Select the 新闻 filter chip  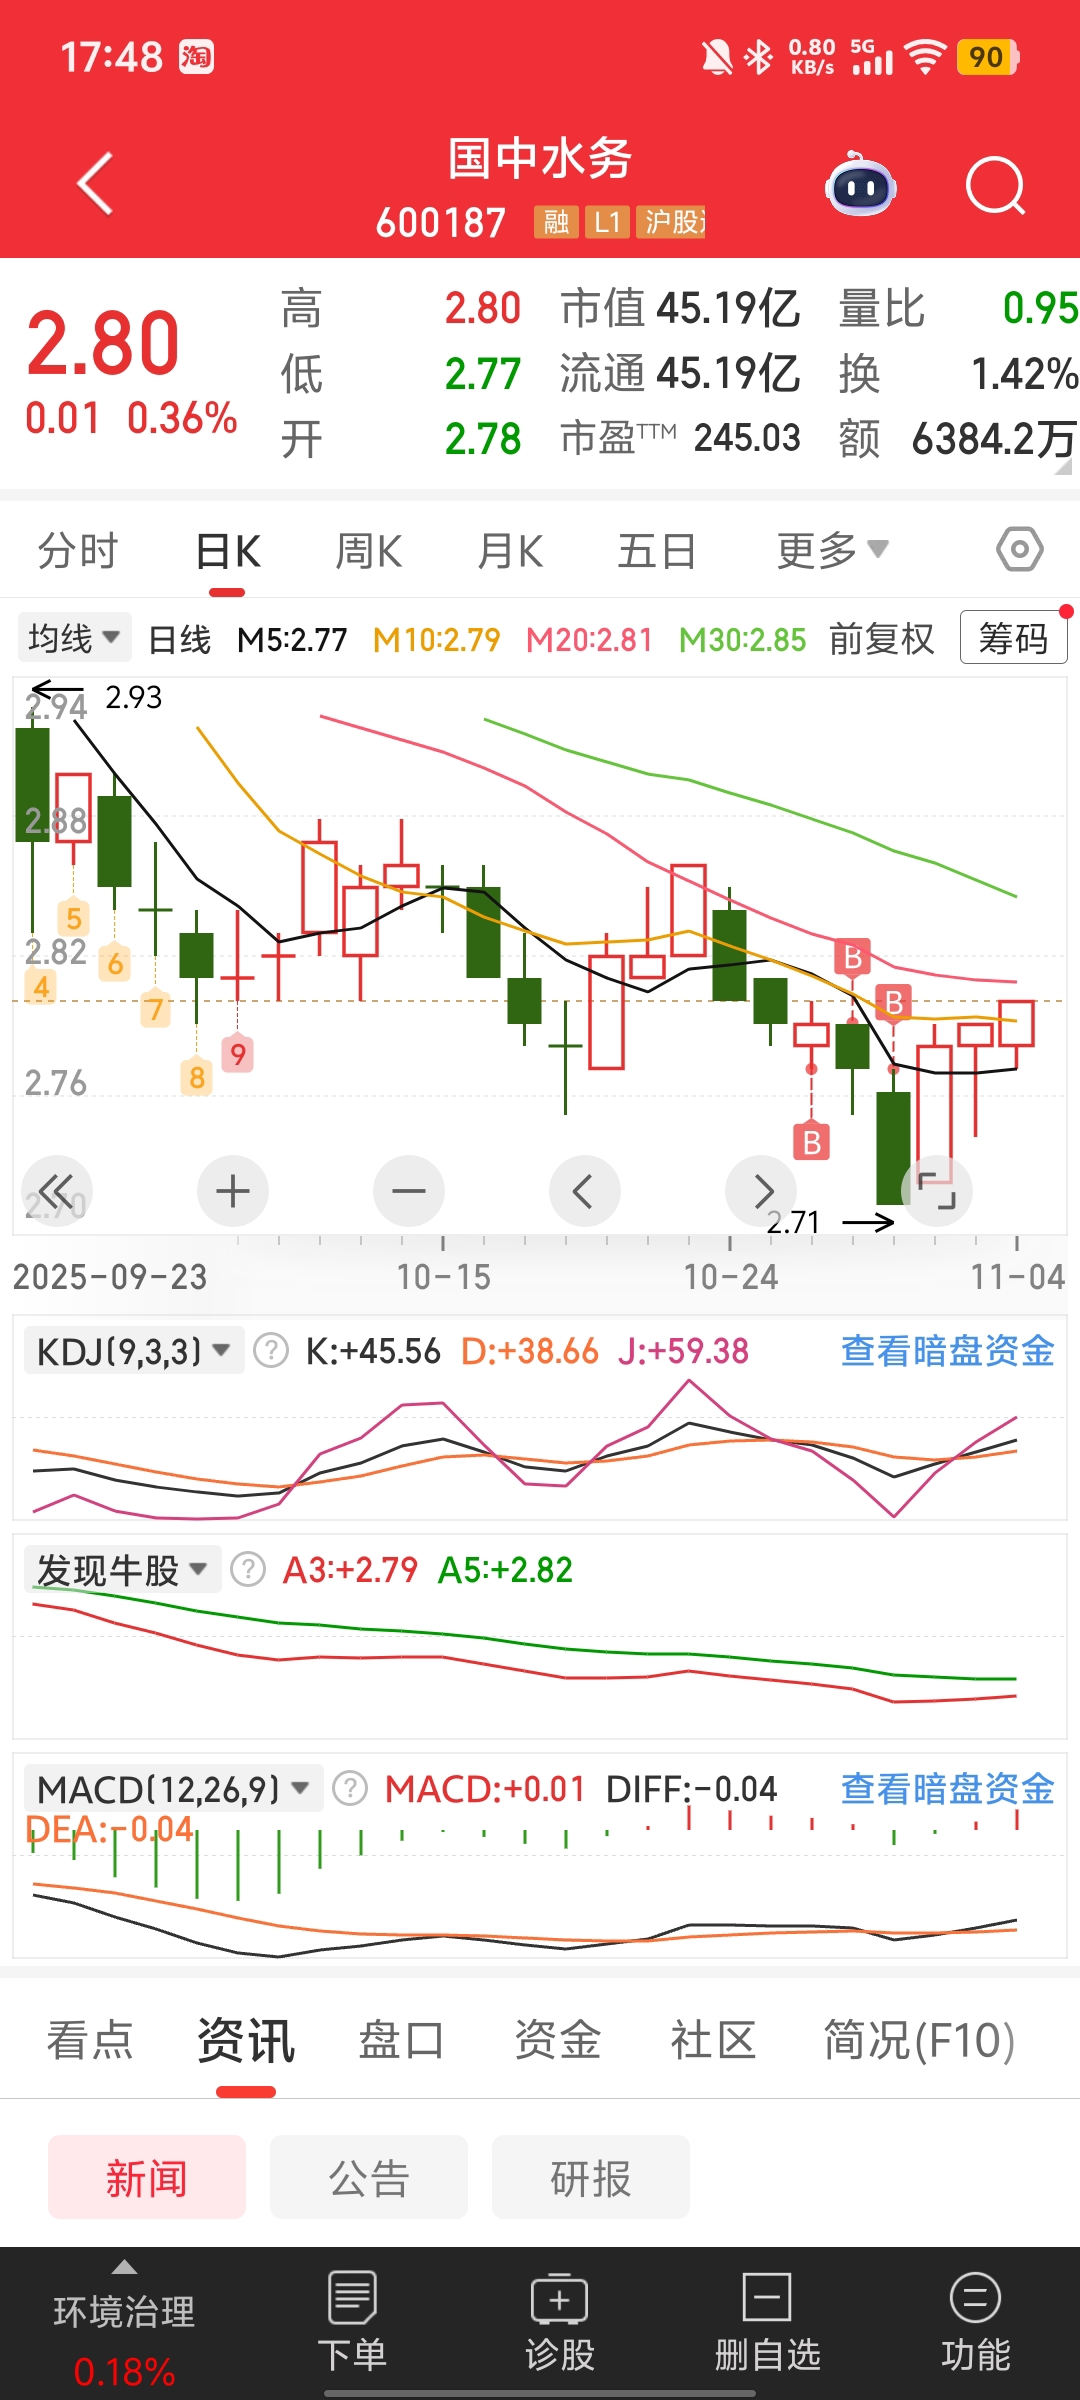click(147, 2179)
